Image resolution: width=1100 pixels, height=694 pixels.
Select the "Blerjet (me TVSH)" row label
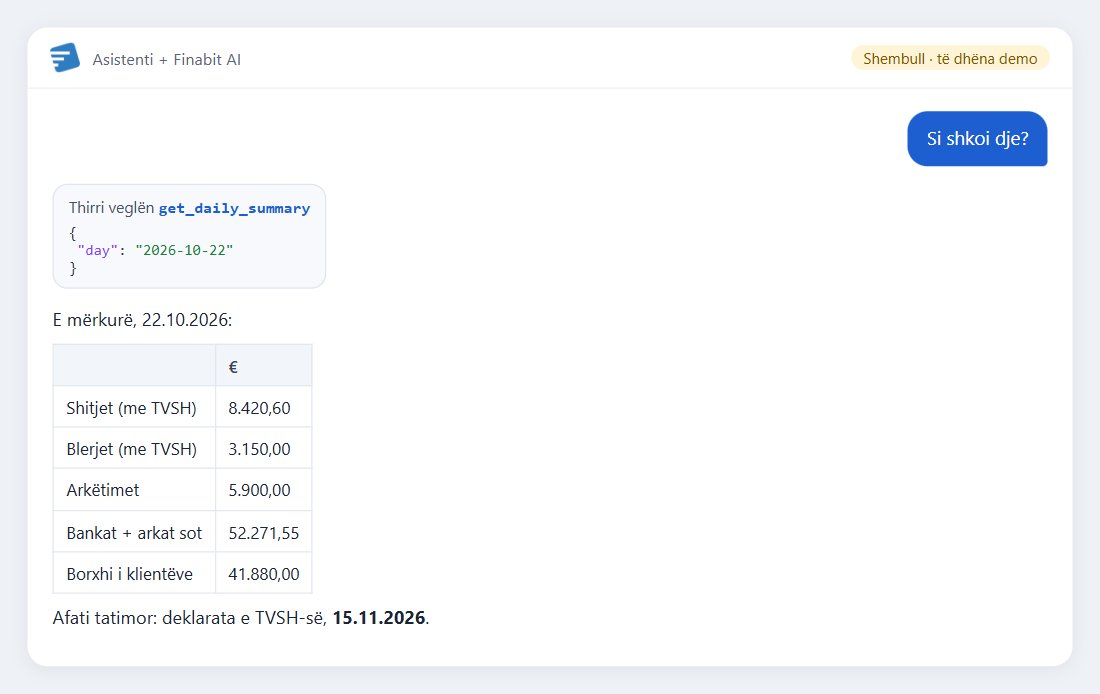tap(132, 449)
